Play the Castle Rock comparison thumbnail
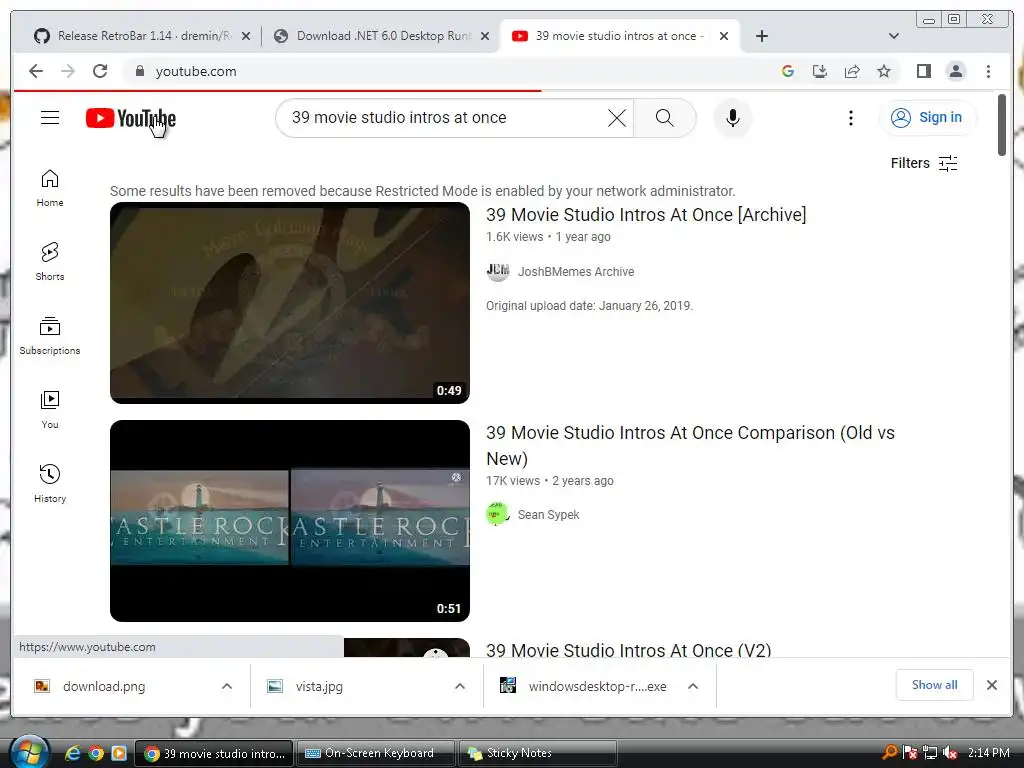This screenshot has width=1024, height=768. [290, 520]
